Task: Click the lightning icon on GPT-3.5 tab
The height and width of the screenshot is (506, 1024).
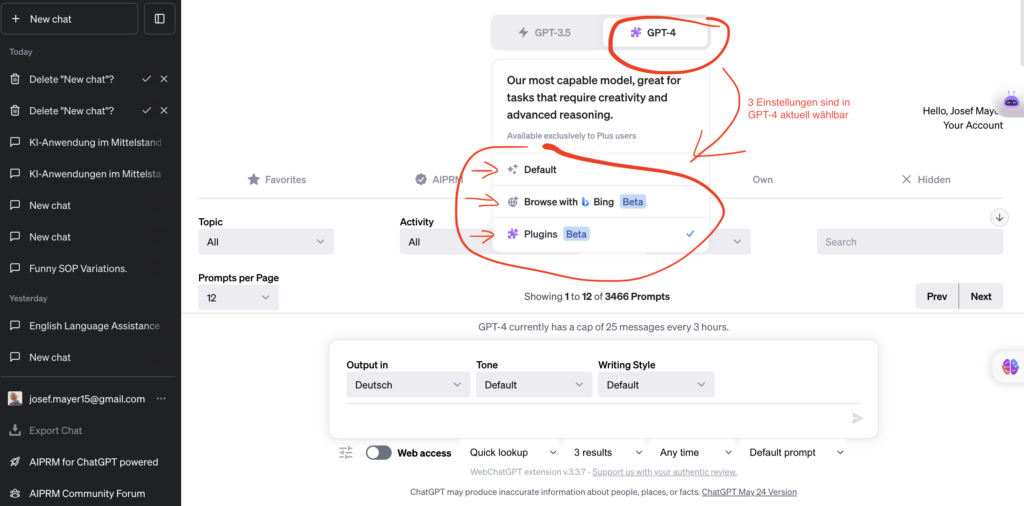Action: click(x=523, y=32)
